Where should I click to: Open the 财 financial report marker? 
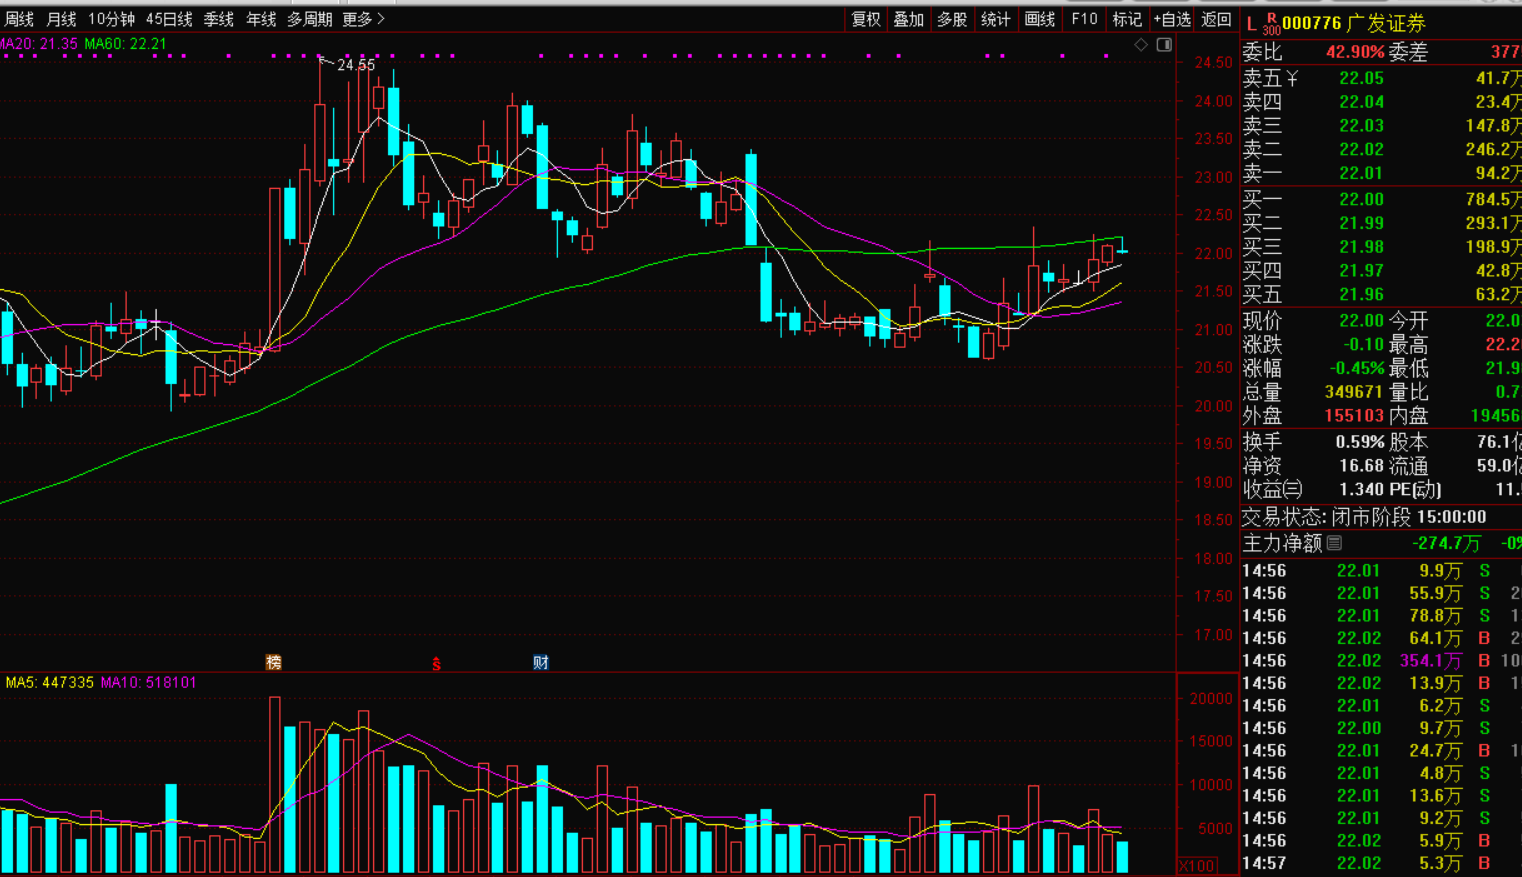coord(541,662)
